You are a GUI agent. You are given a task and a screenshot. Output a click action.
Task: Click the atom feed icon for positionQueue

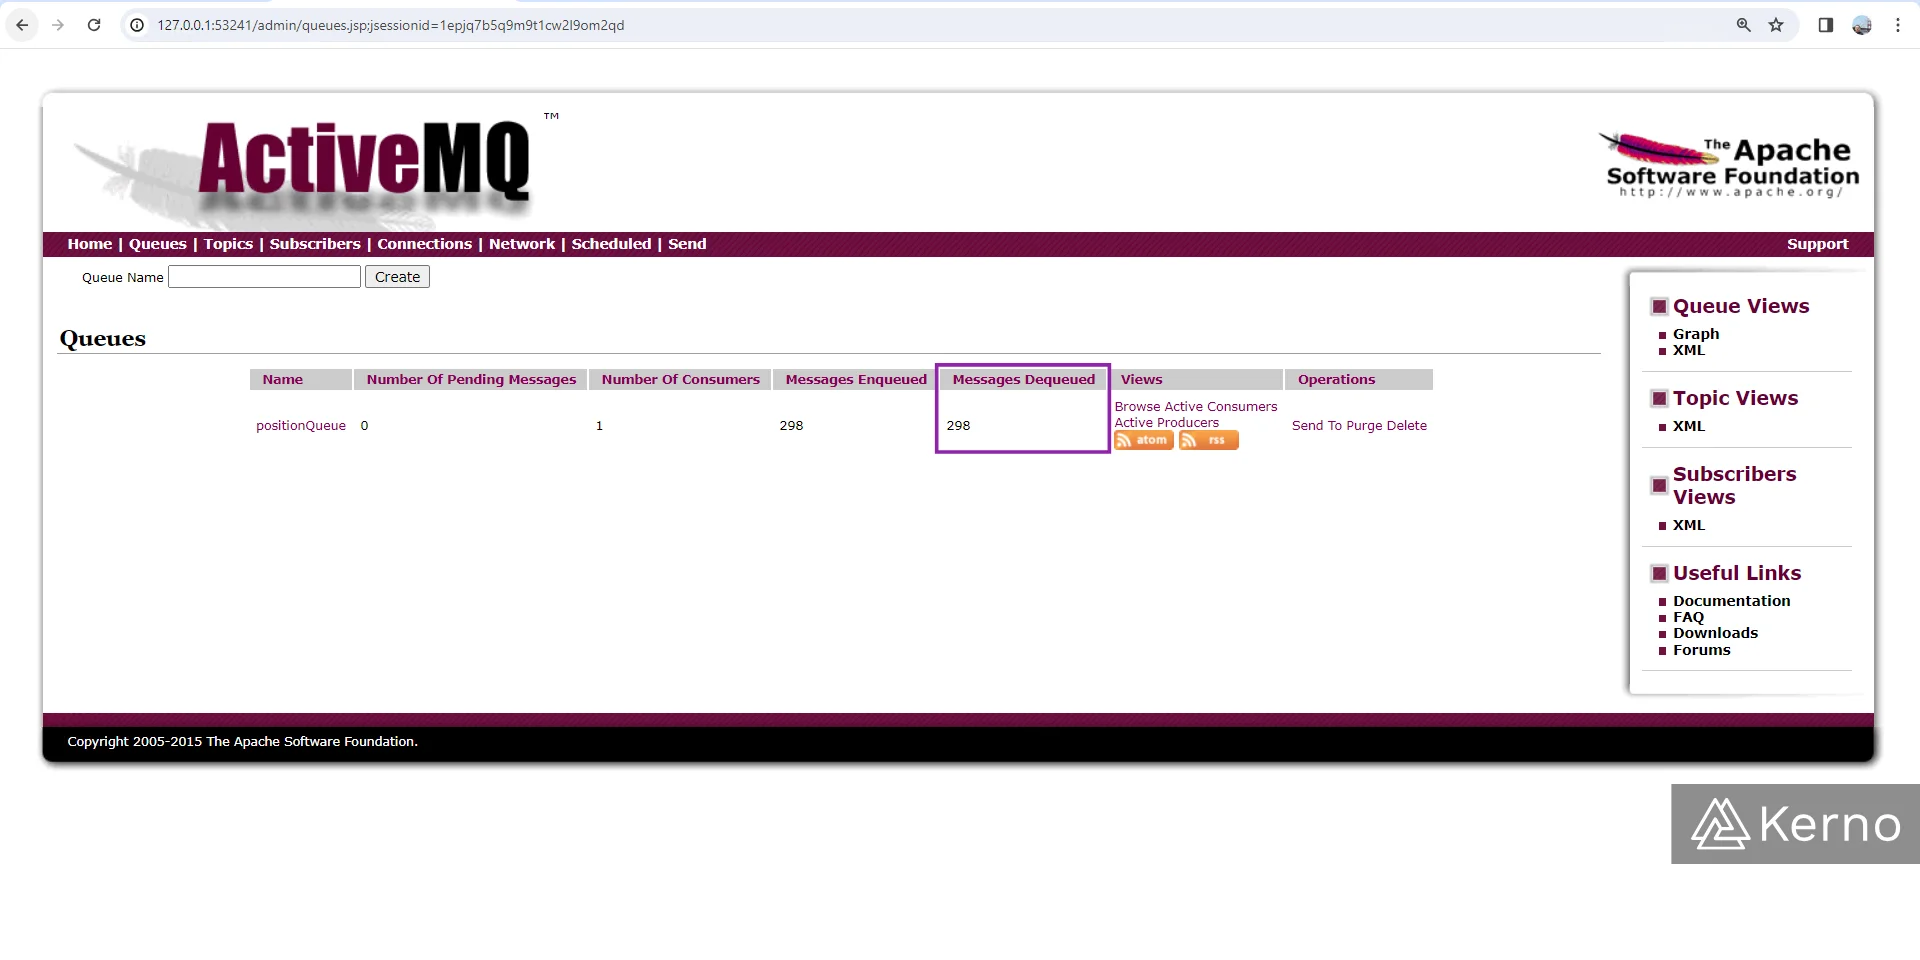coord(1144,441)
